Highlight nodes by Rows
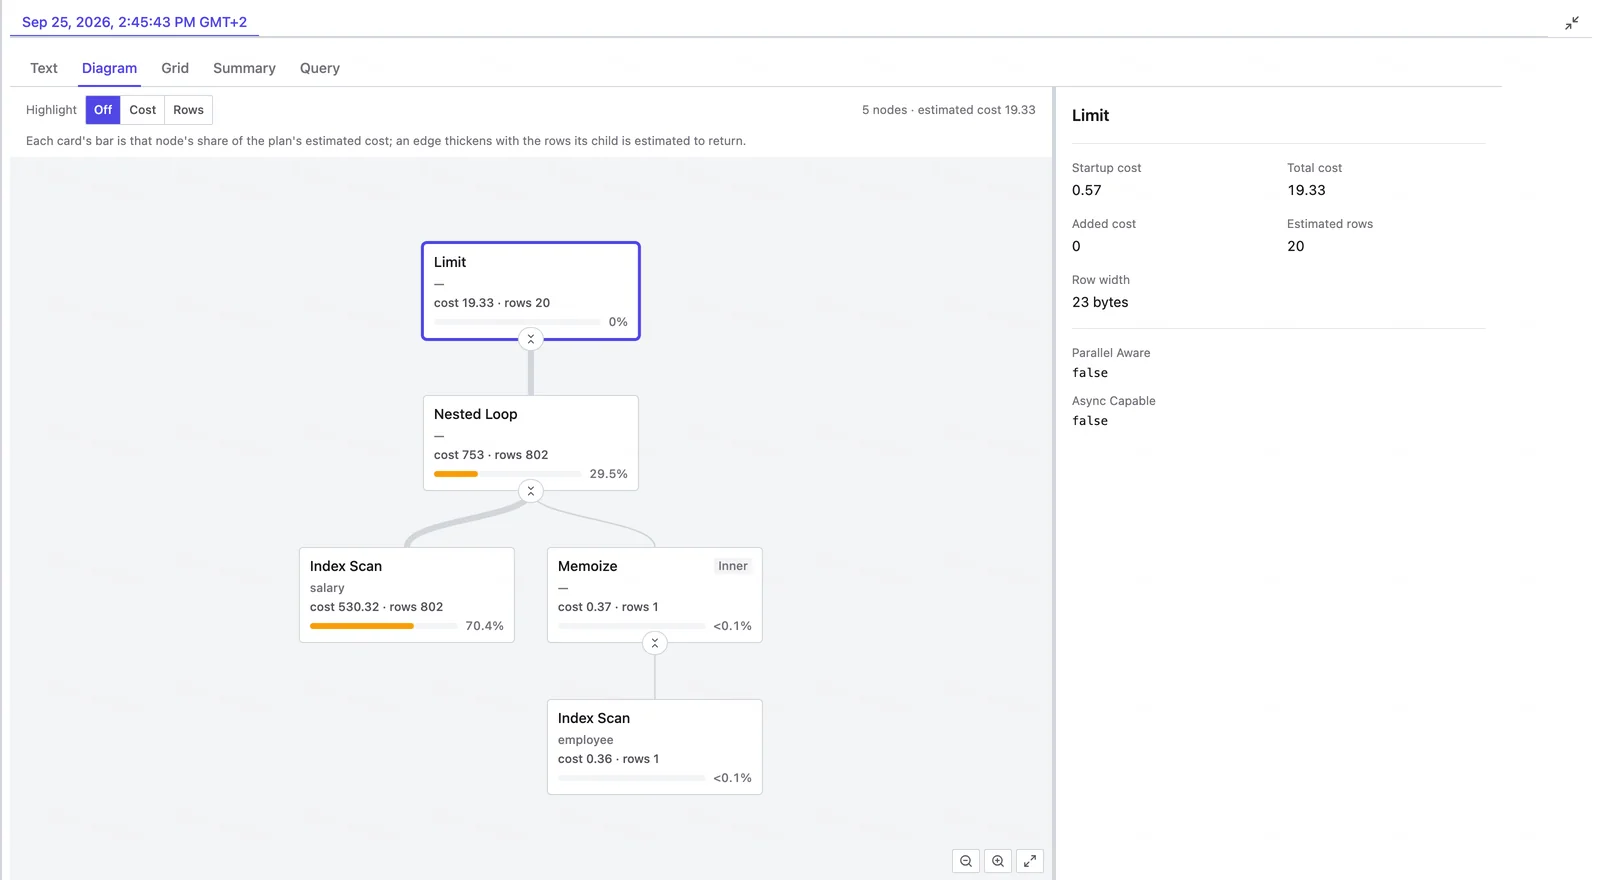The width and height of the screenshot is (1600, 880). tap(188, 110)
